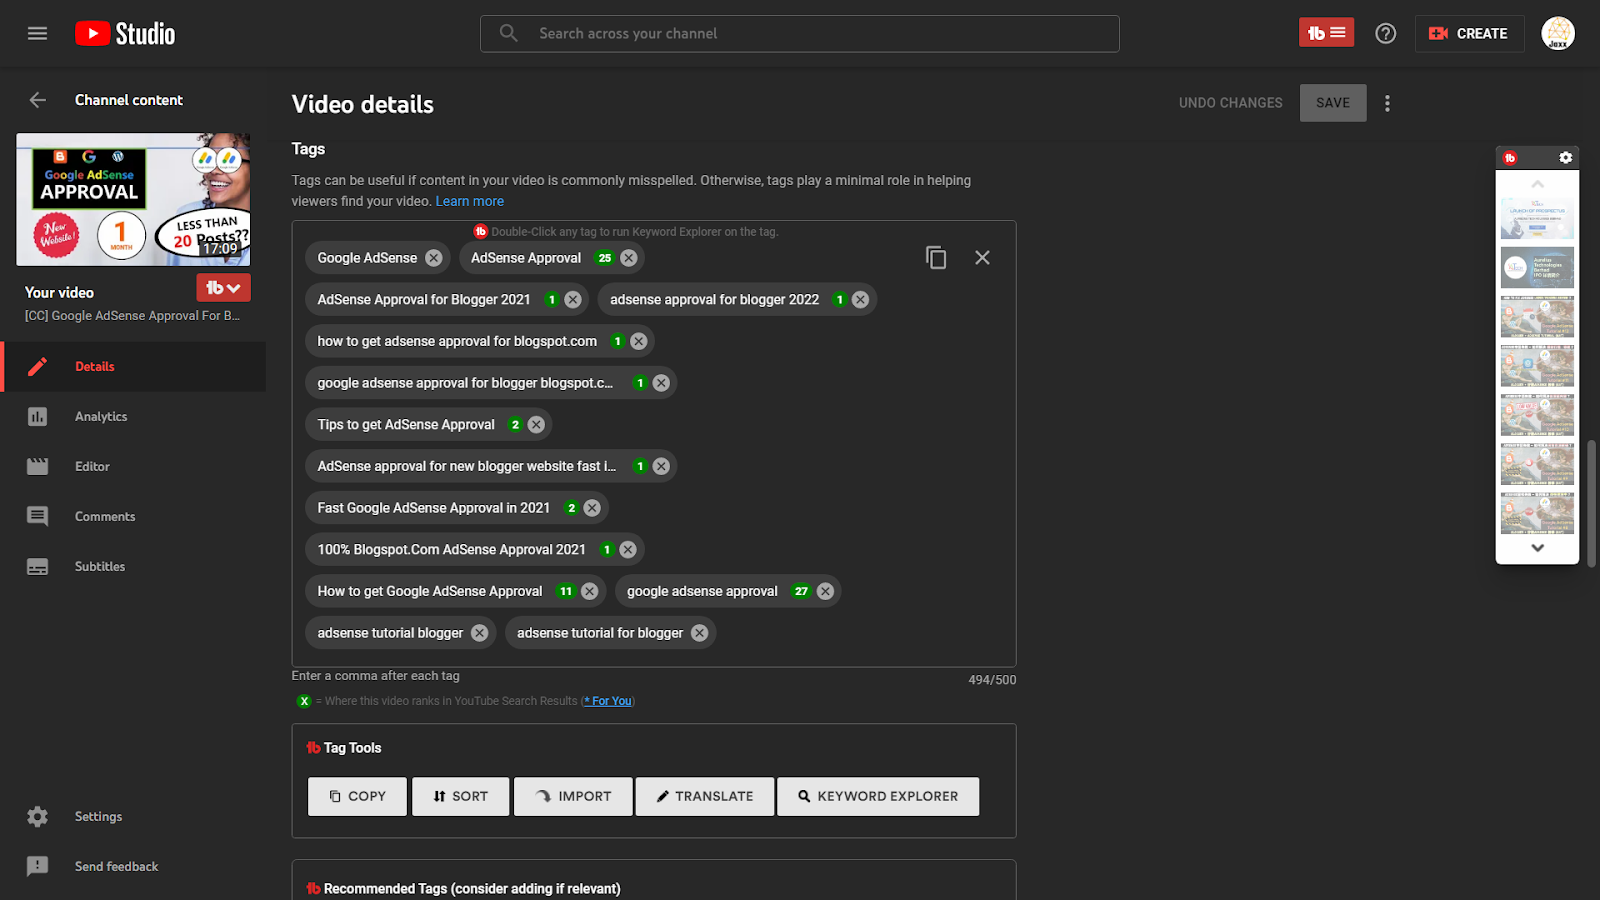The image size is (1600, 900).
Task: Click the rank badge 11 on How to get Google AdSense Approval
Action: (x=565, y=591)
